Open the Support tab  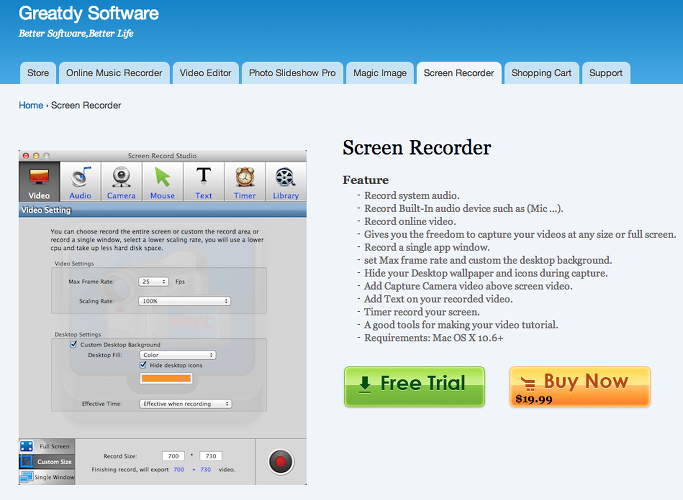(x=606, y=73)
